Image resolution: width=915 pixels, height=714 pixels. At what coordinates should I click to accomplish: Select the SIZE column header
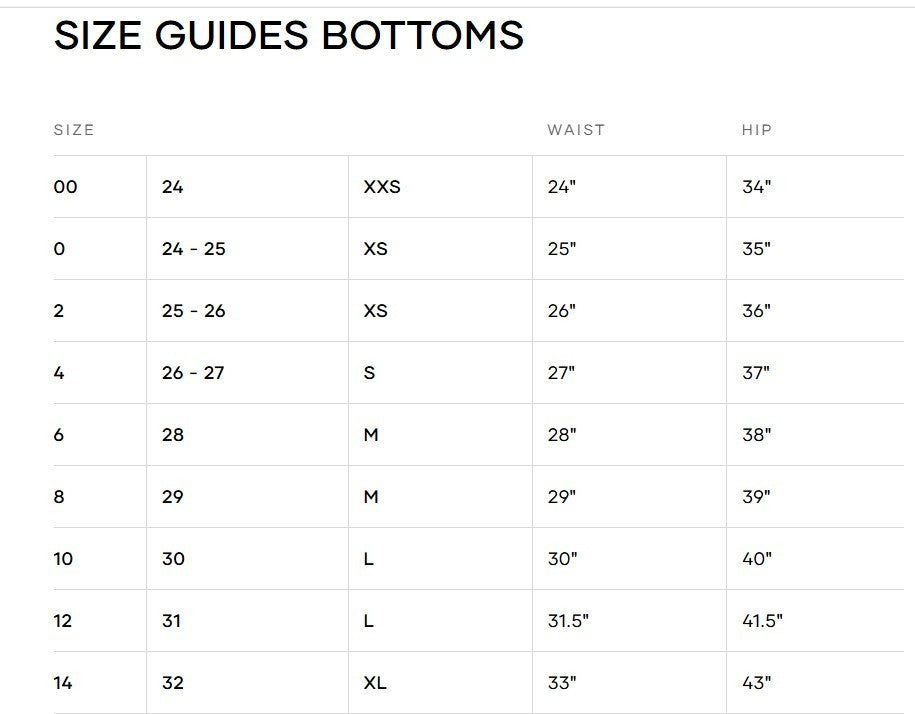tap(74, 130)
